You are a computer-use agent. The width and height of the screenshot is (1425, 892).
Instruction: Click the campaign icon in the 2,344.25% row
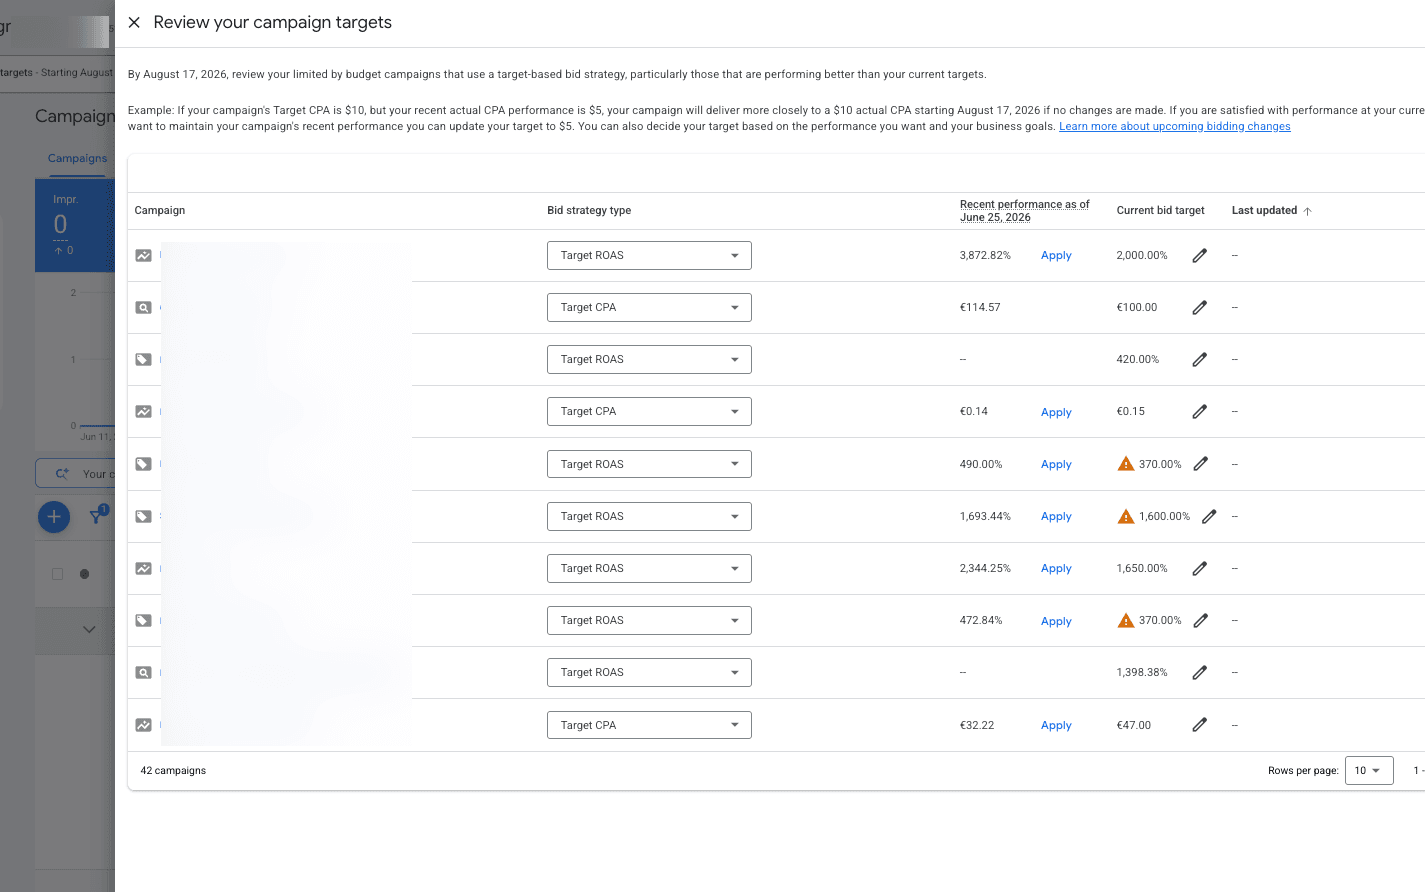pyautogui.click(x=144, y=568)
